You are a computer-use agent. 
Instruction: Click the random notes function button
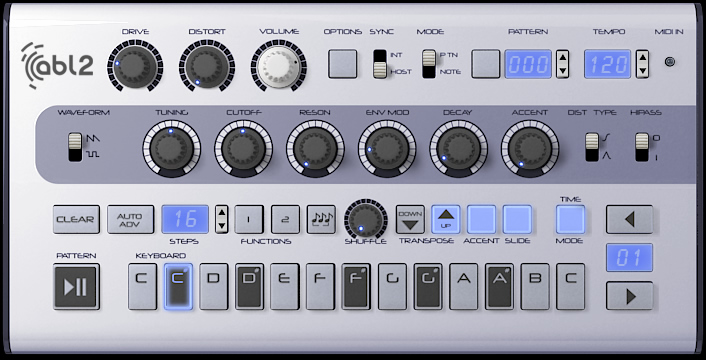[x=321, y=219]
